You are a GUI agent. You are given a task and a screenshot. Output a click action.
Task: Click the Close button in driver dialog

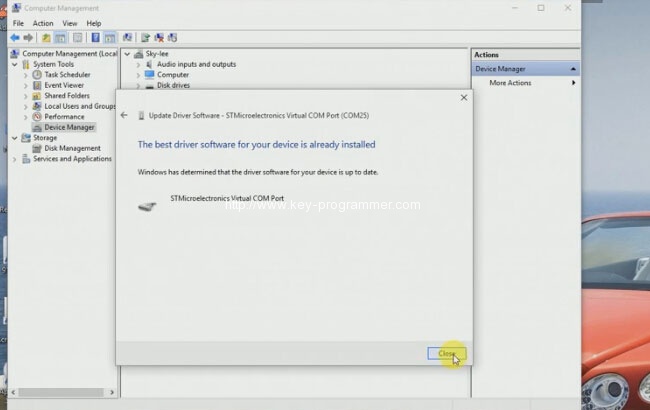pyautogui.click(x=447, y=354)
